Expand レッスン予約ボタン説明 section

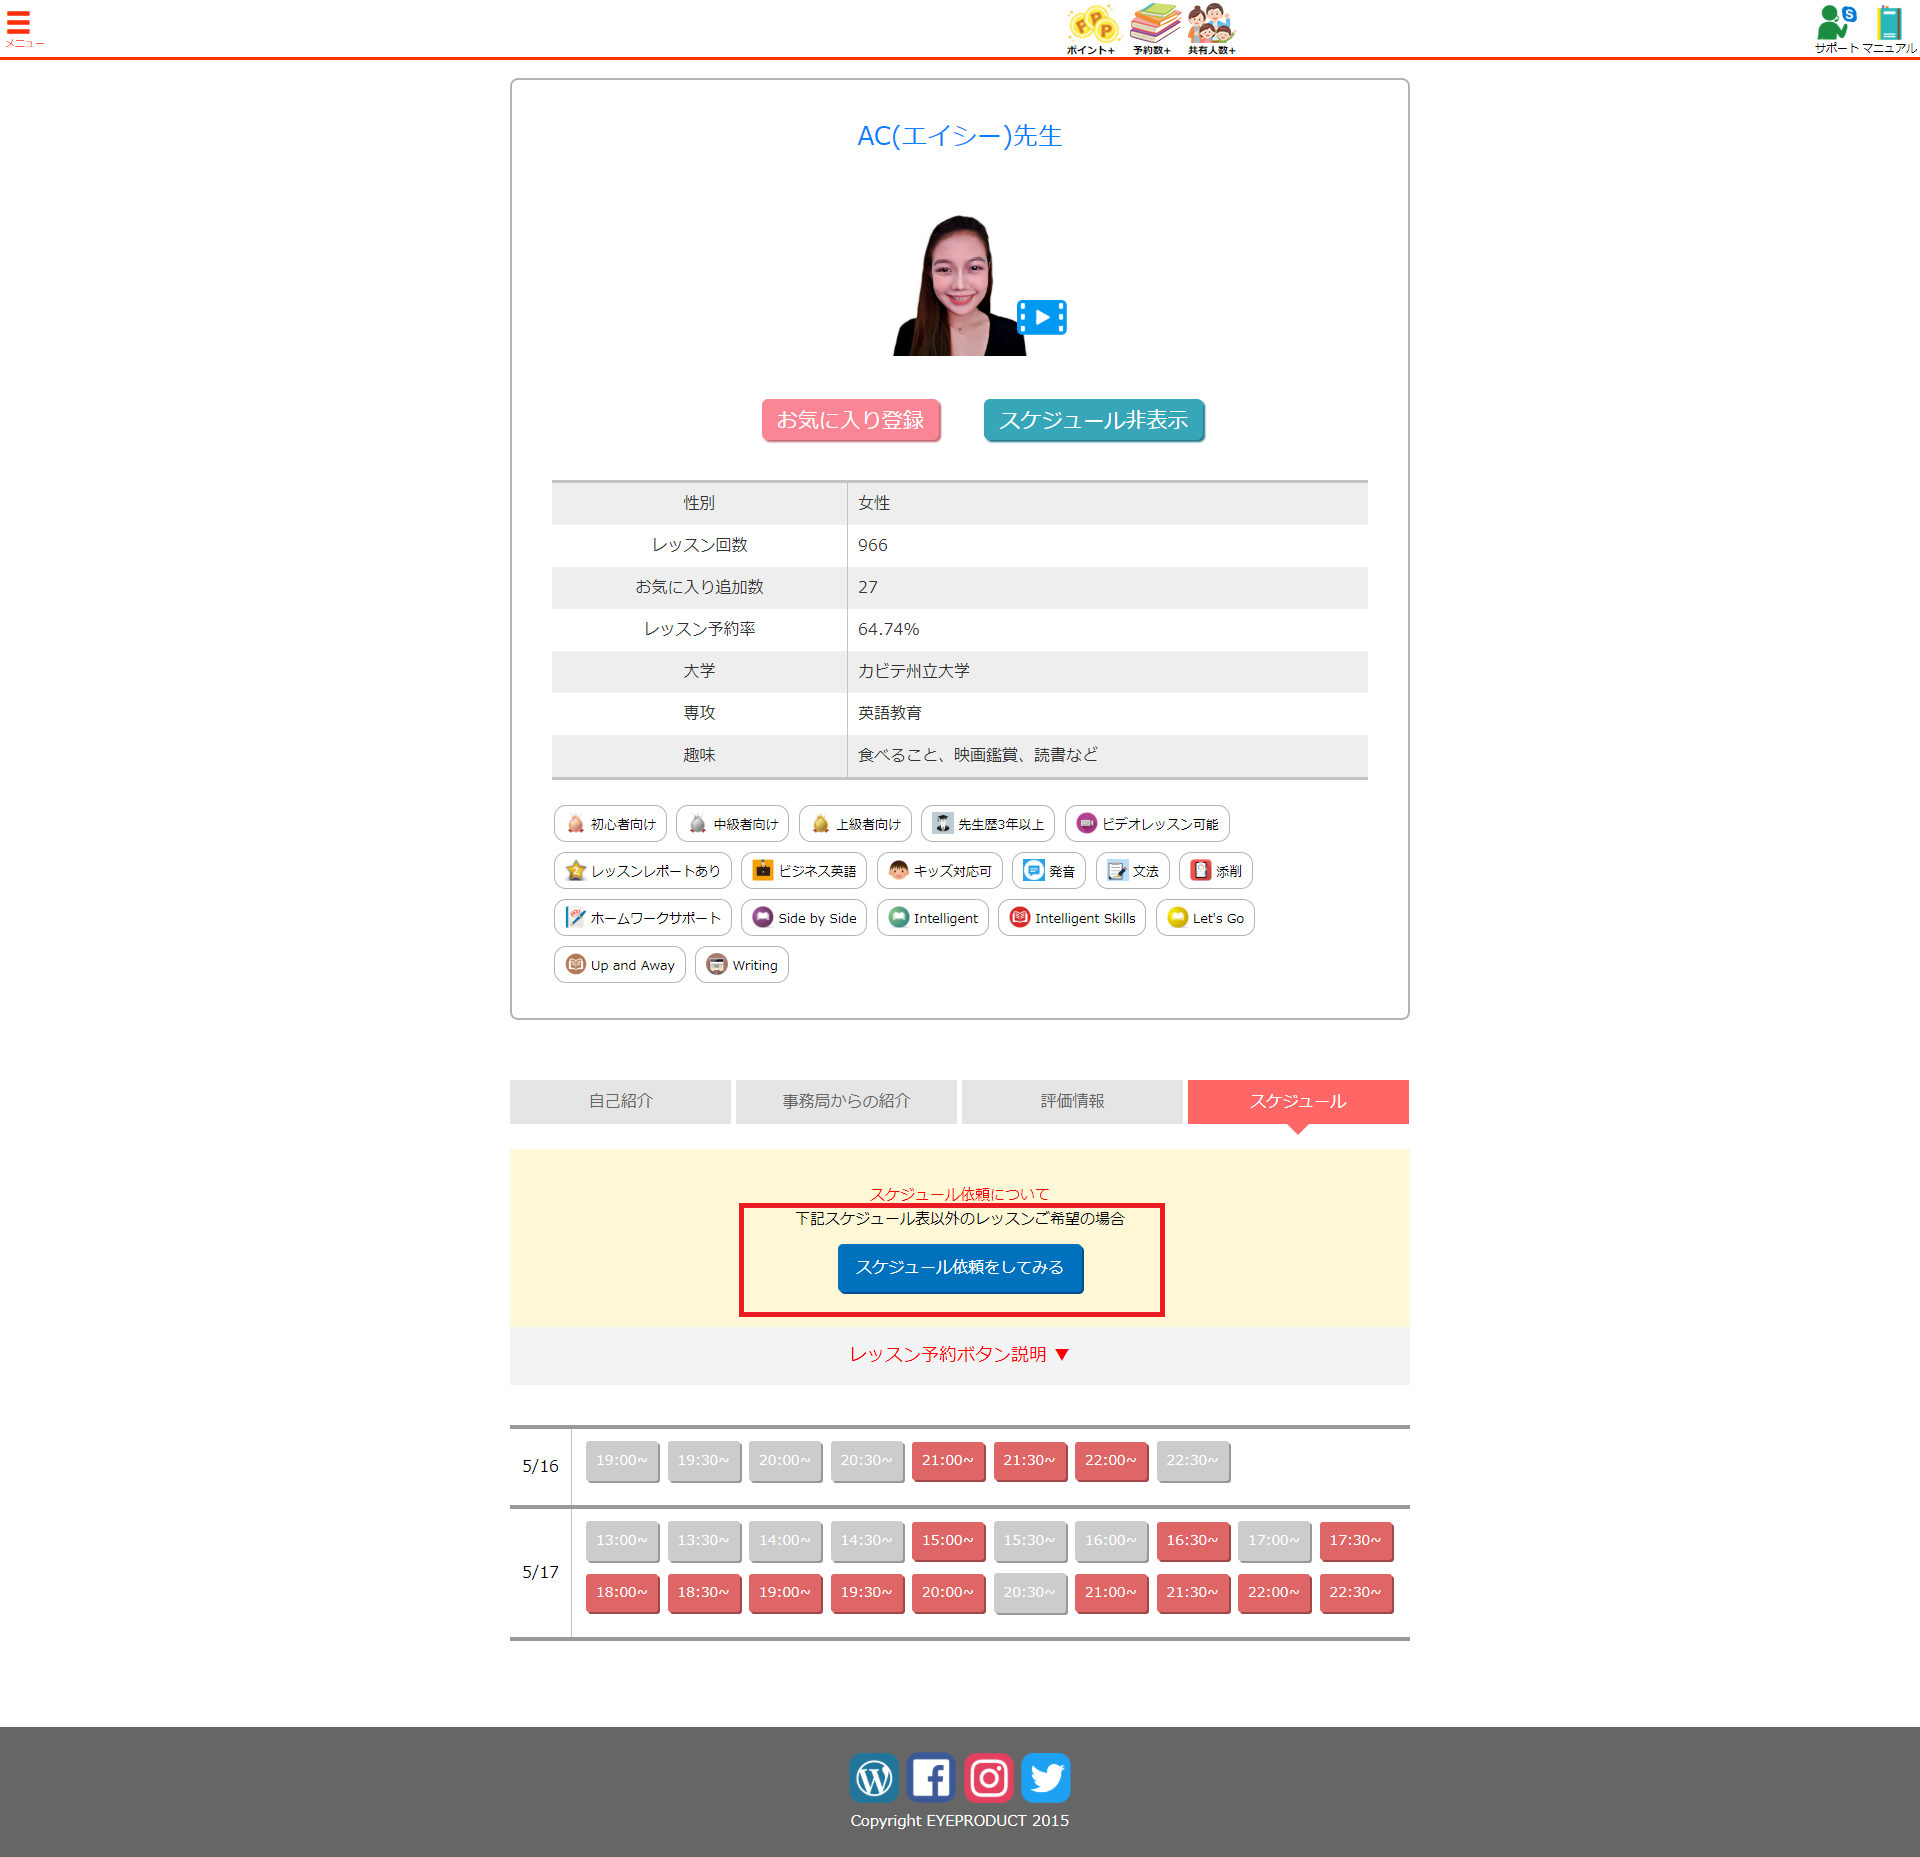[959, 1354]
